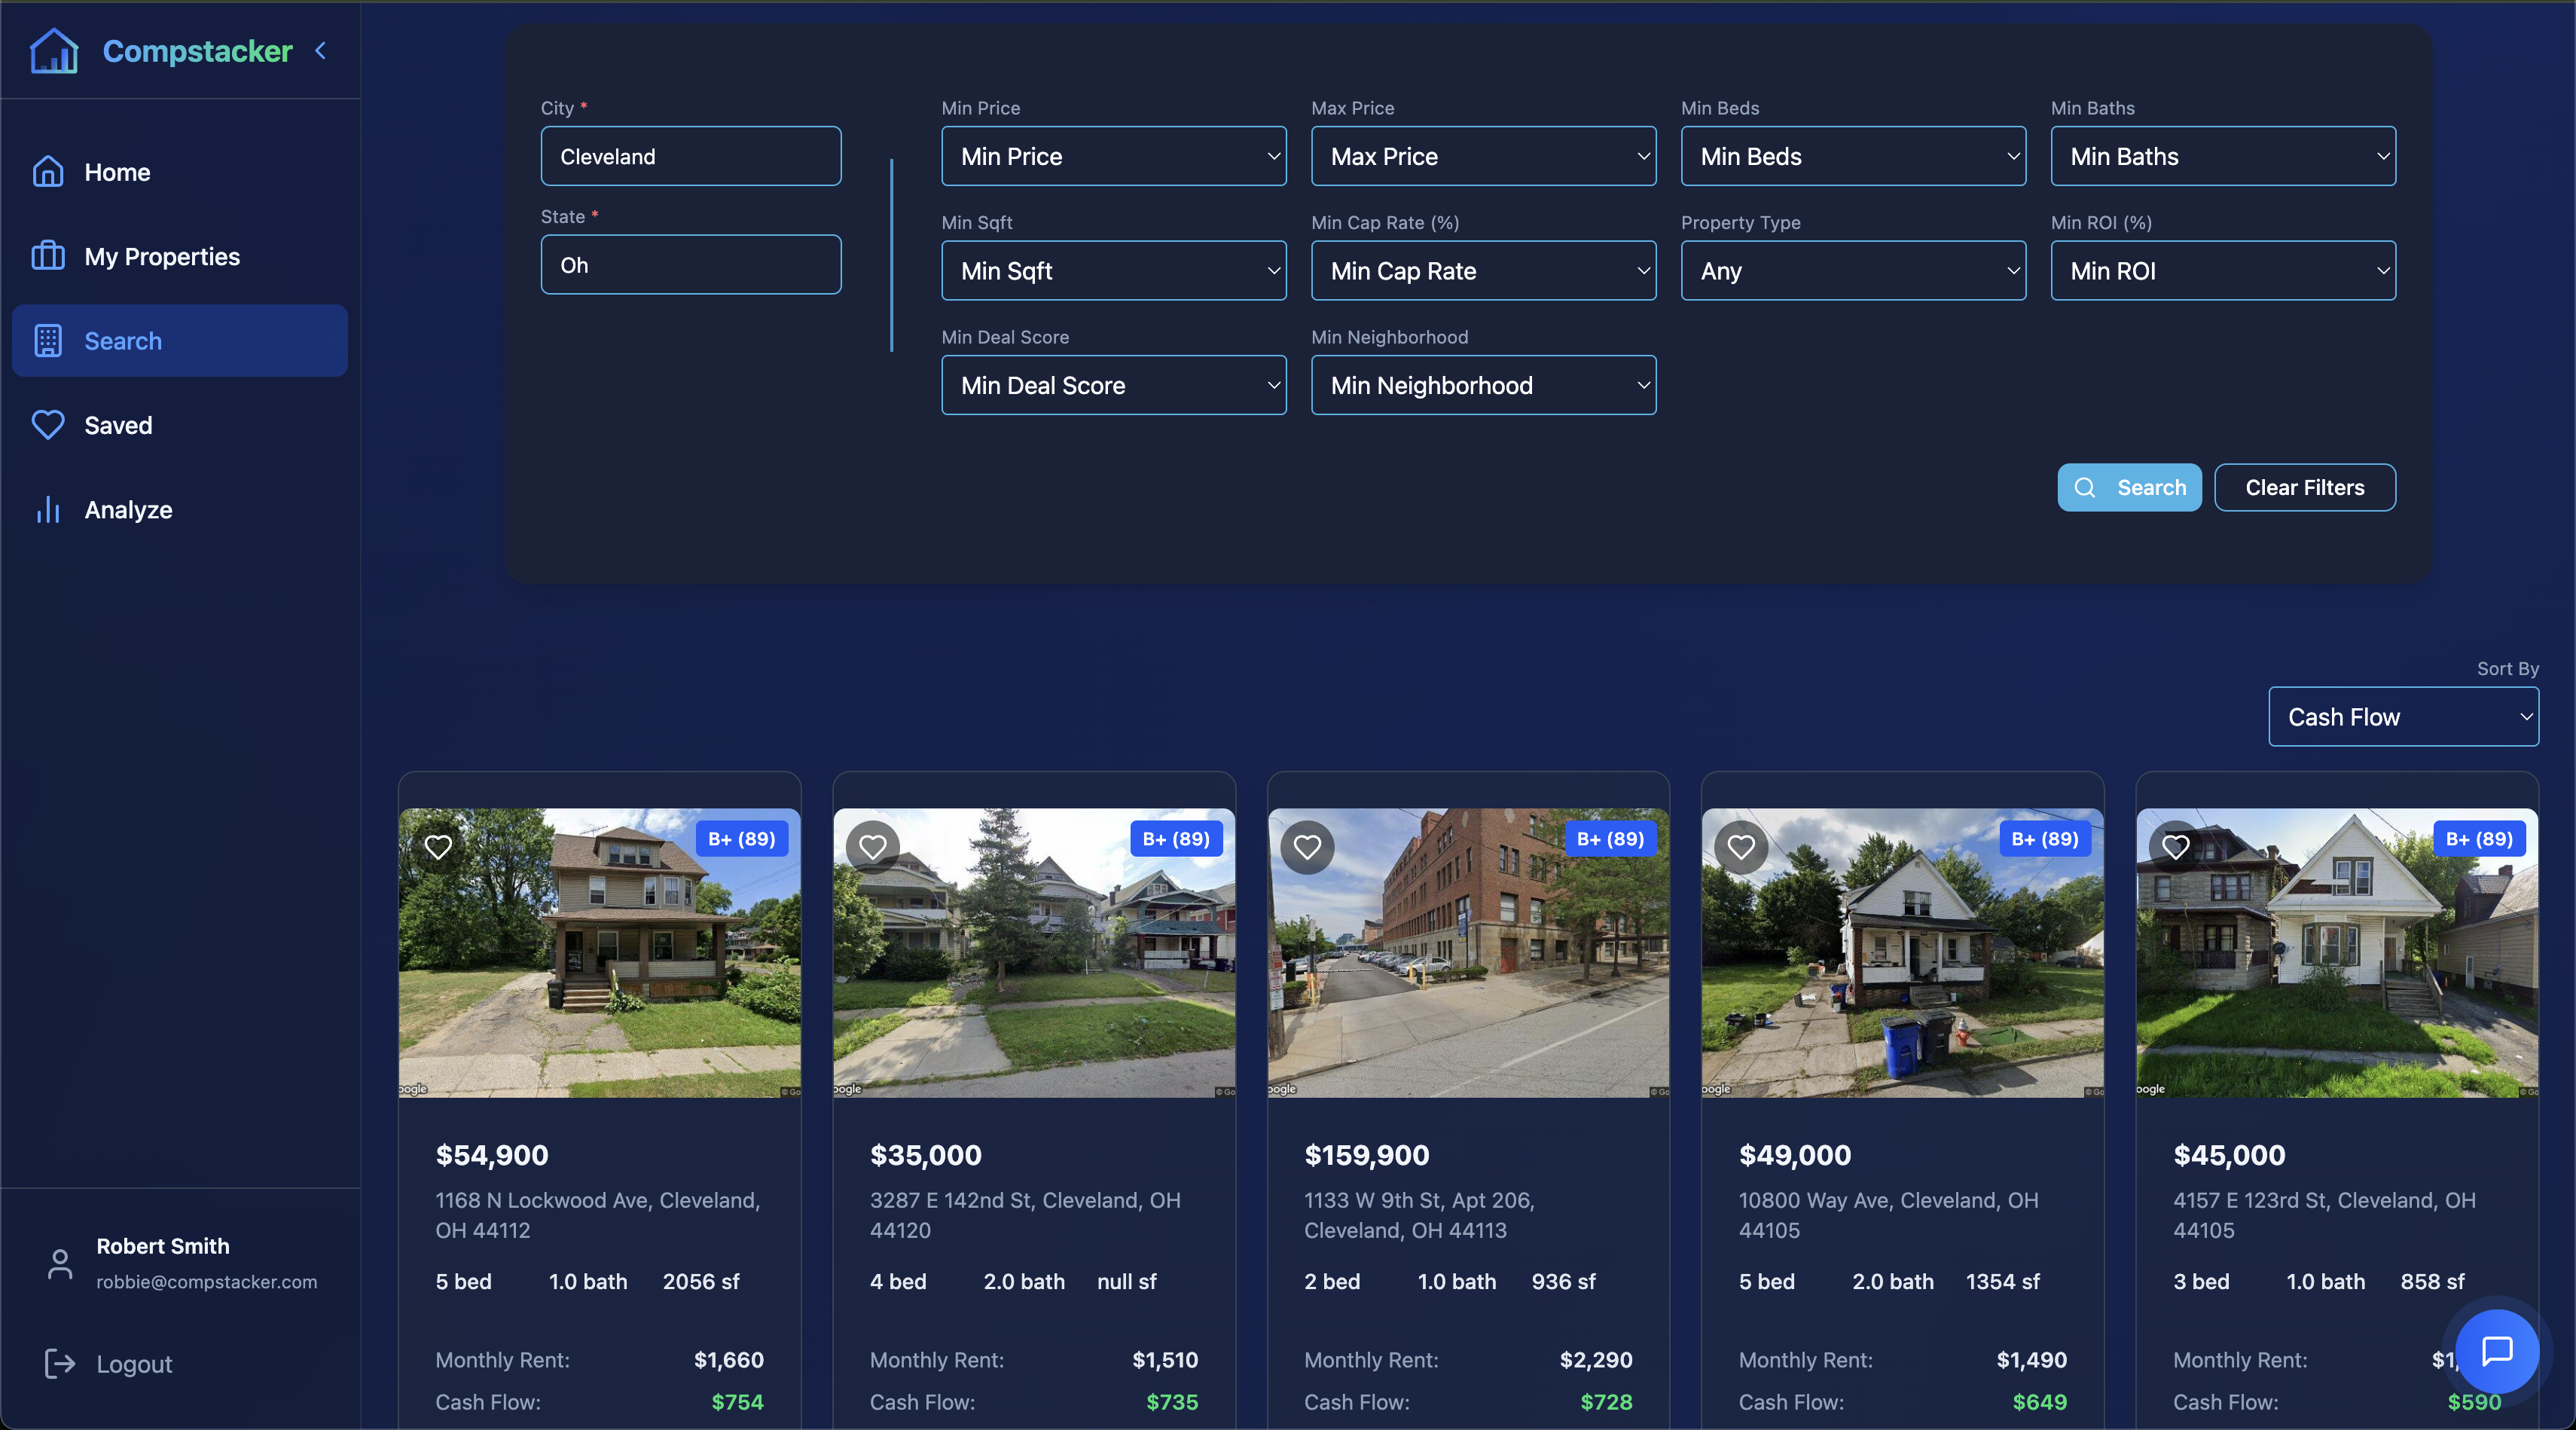Click the Analyze bar chart icon

(x=48, y=510)
